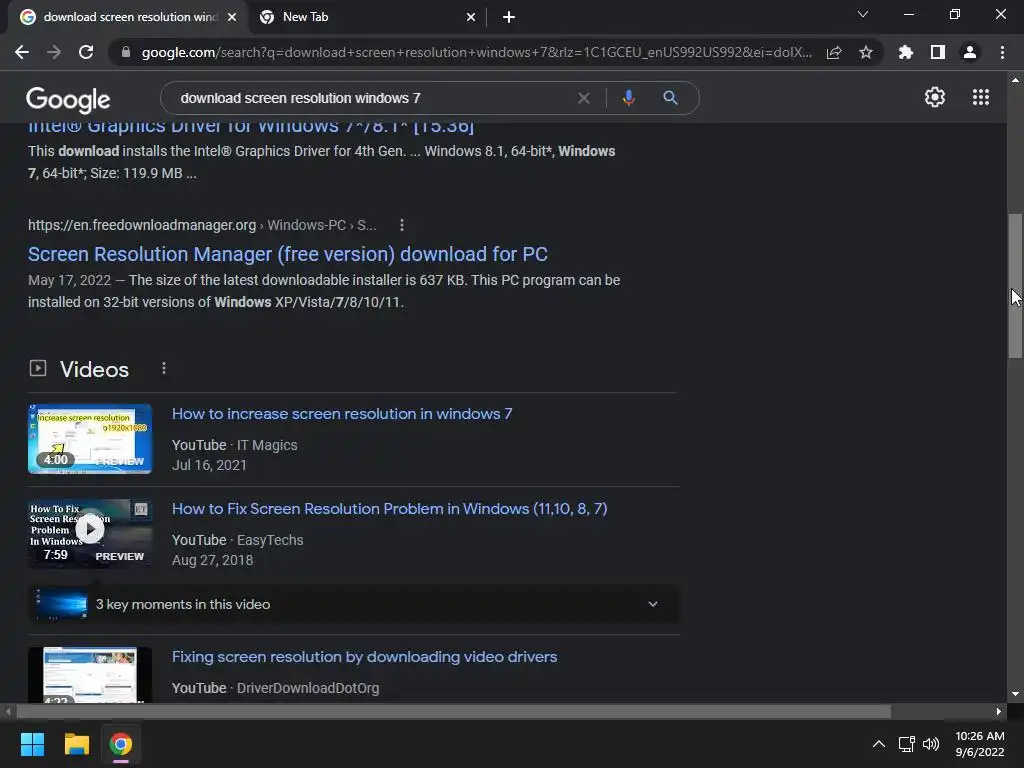Image resolution: width=1024 pixels, height=768 pixels.
Task: Open the tab search dropdown arrow
Action: [x=863, y=14]
